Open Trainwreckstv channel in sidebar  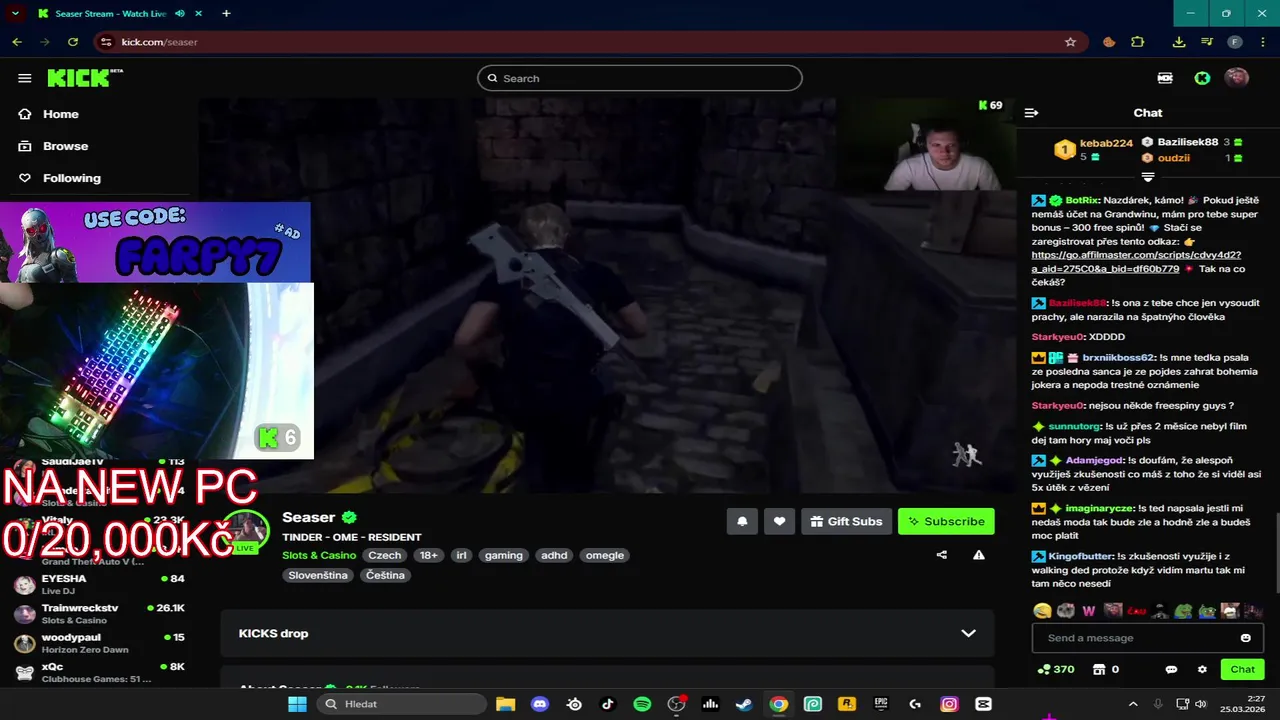(x=98, y=613)
